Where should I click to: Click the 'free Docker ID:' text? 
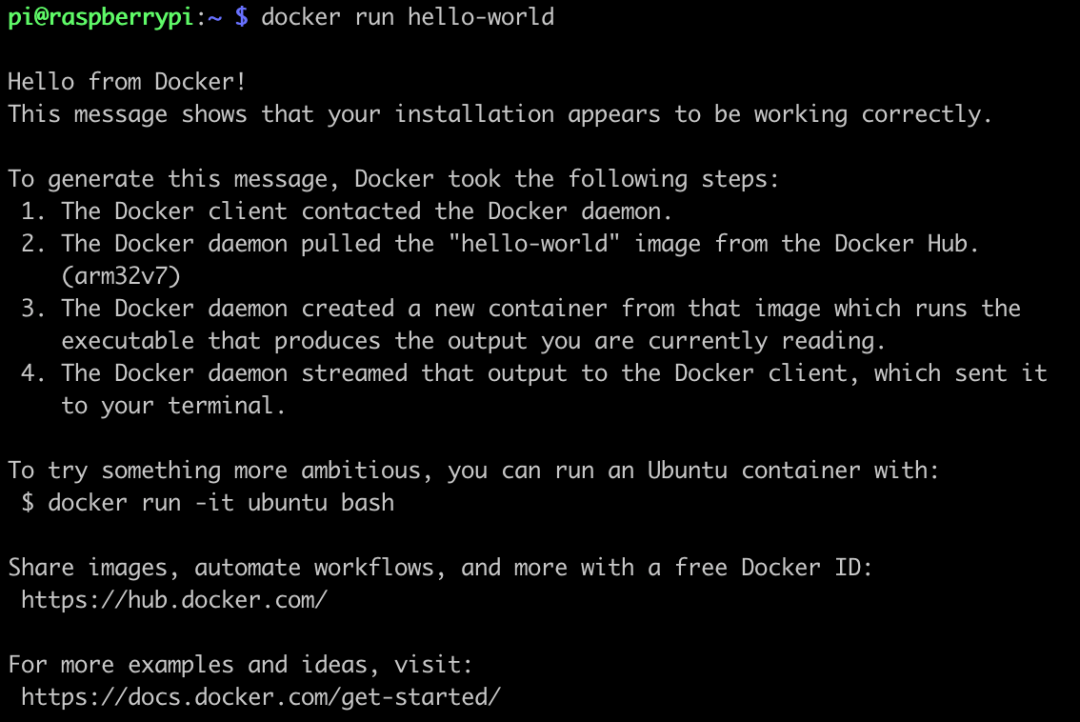pyautogui.click(x=773, y=568)
